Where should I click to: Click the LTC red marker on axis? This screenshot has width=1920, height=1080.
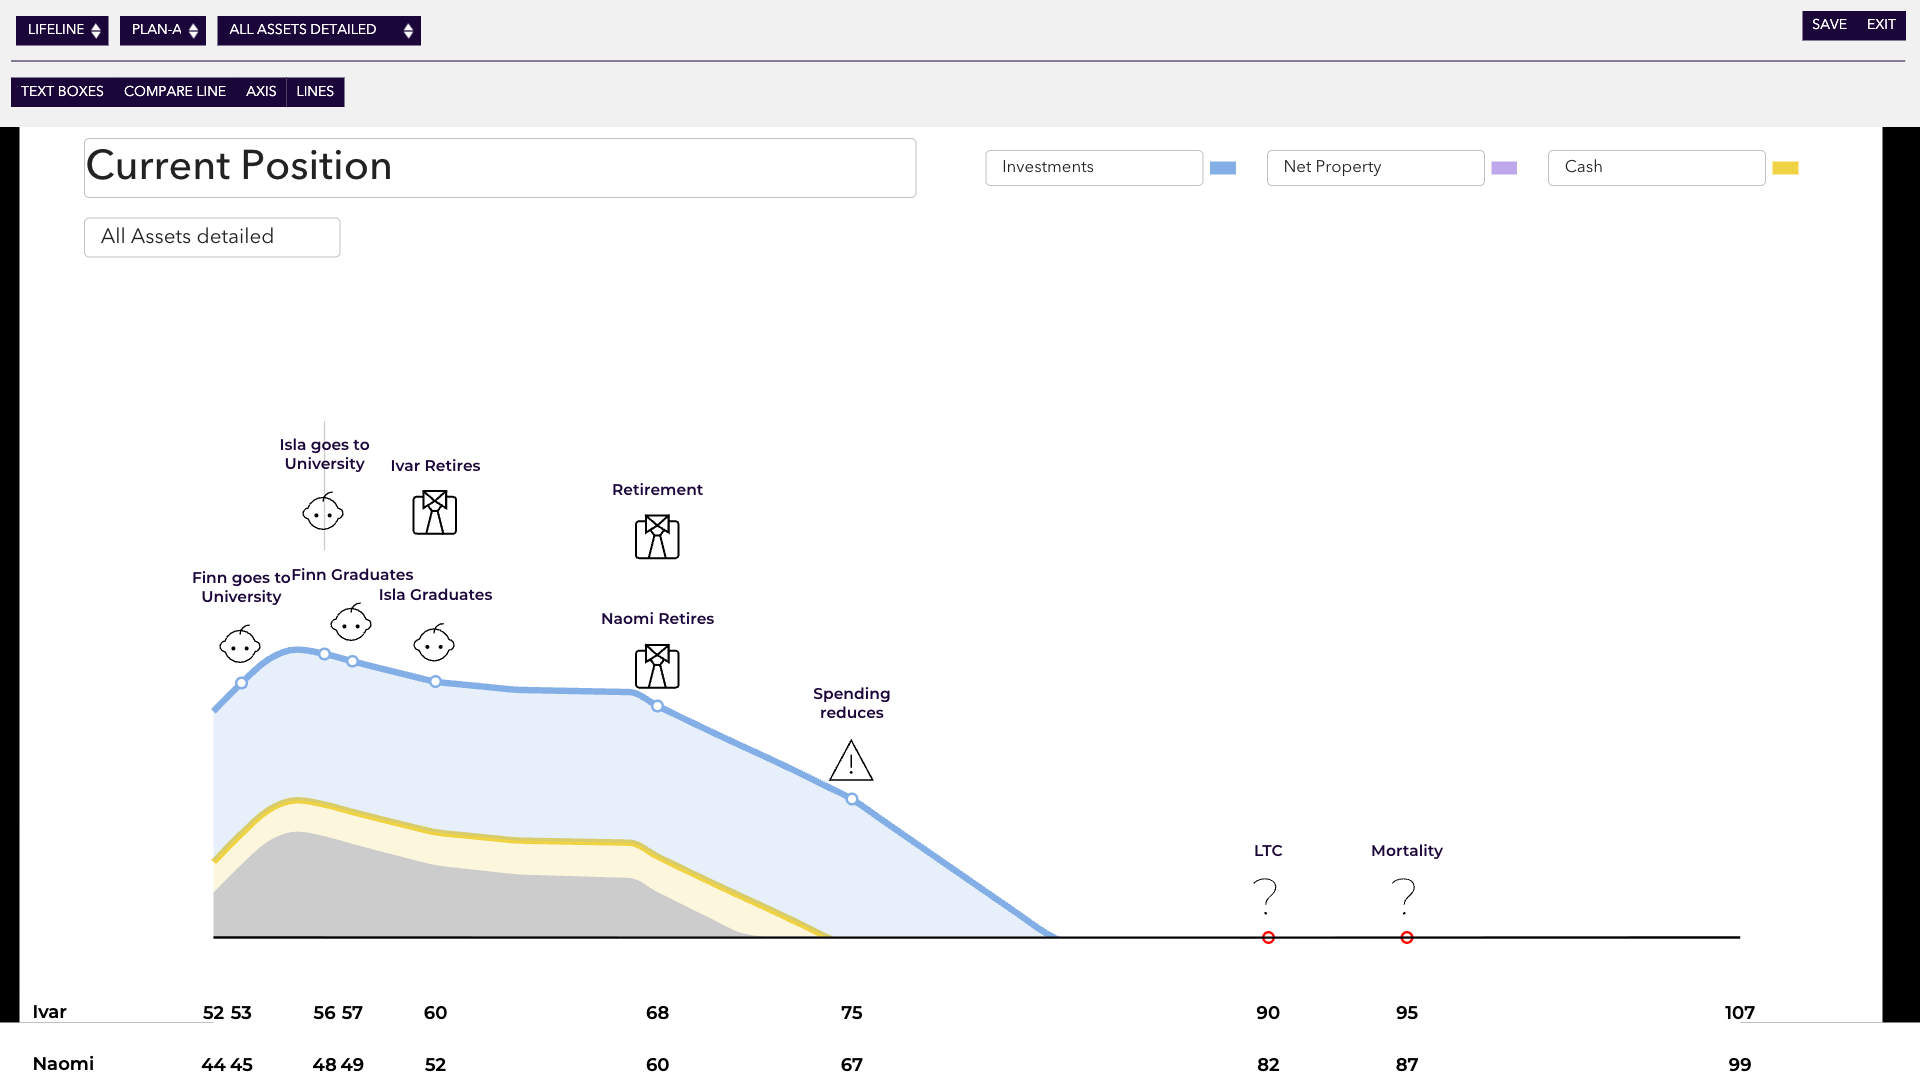1268,938
